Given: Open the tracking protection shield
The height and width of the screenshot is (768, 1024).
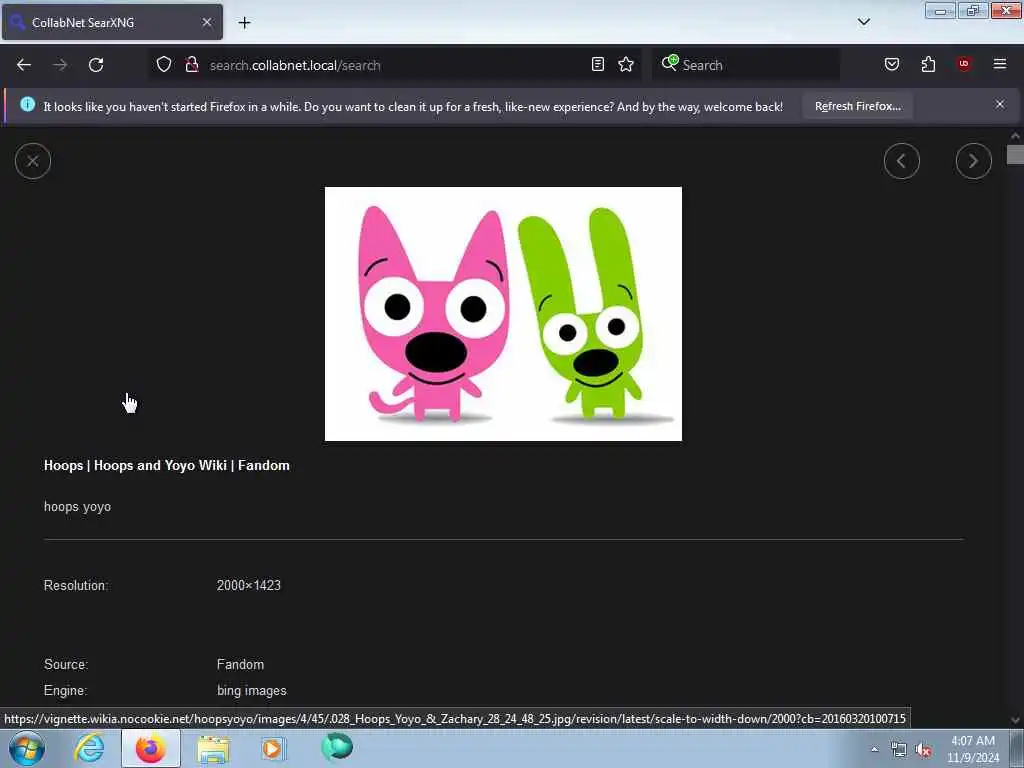Looking at the screenshot, I should [x=164, y=65].
